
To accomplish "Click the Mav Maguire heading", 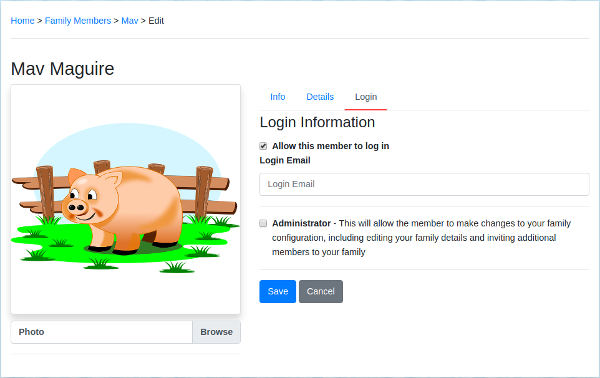I will [62, 69].
